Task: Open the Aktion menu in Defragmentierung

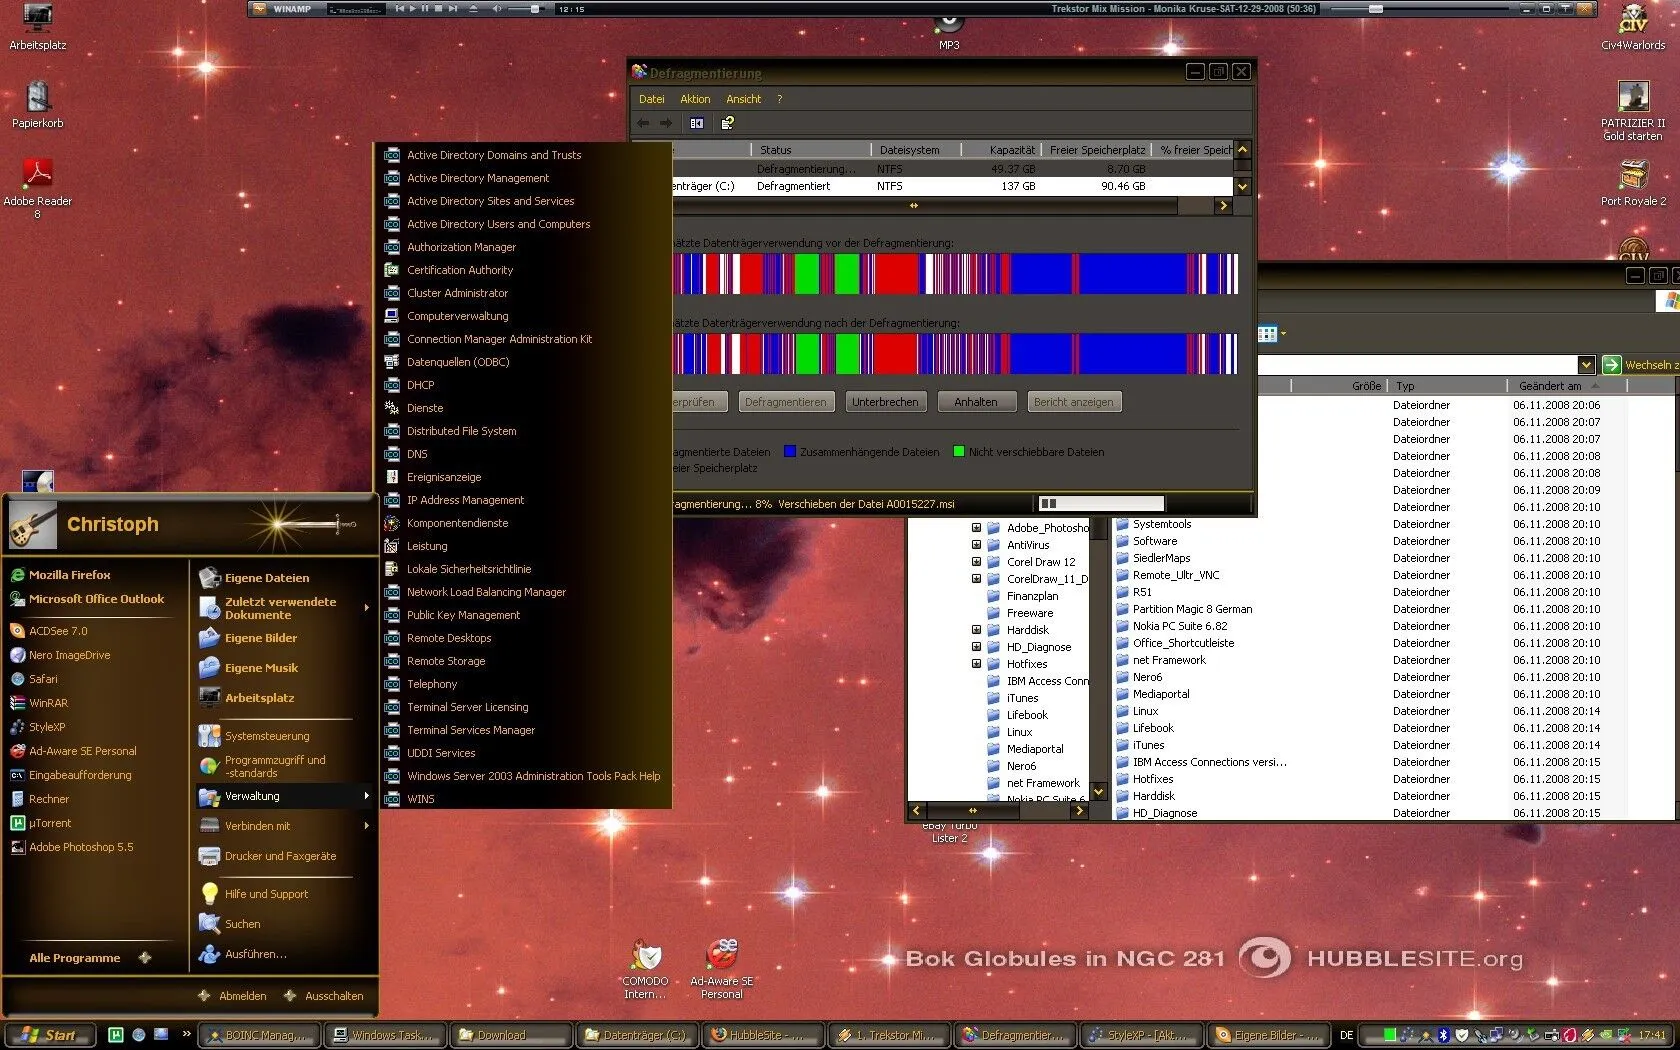Action: 695,99
